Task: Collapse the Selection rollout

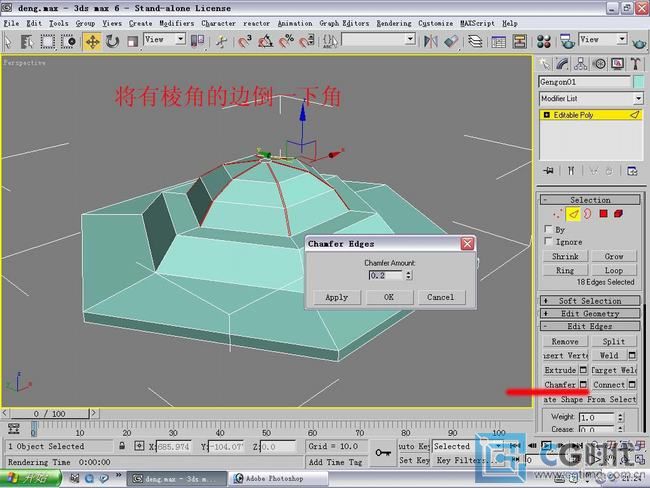Action: coord(590,200)
